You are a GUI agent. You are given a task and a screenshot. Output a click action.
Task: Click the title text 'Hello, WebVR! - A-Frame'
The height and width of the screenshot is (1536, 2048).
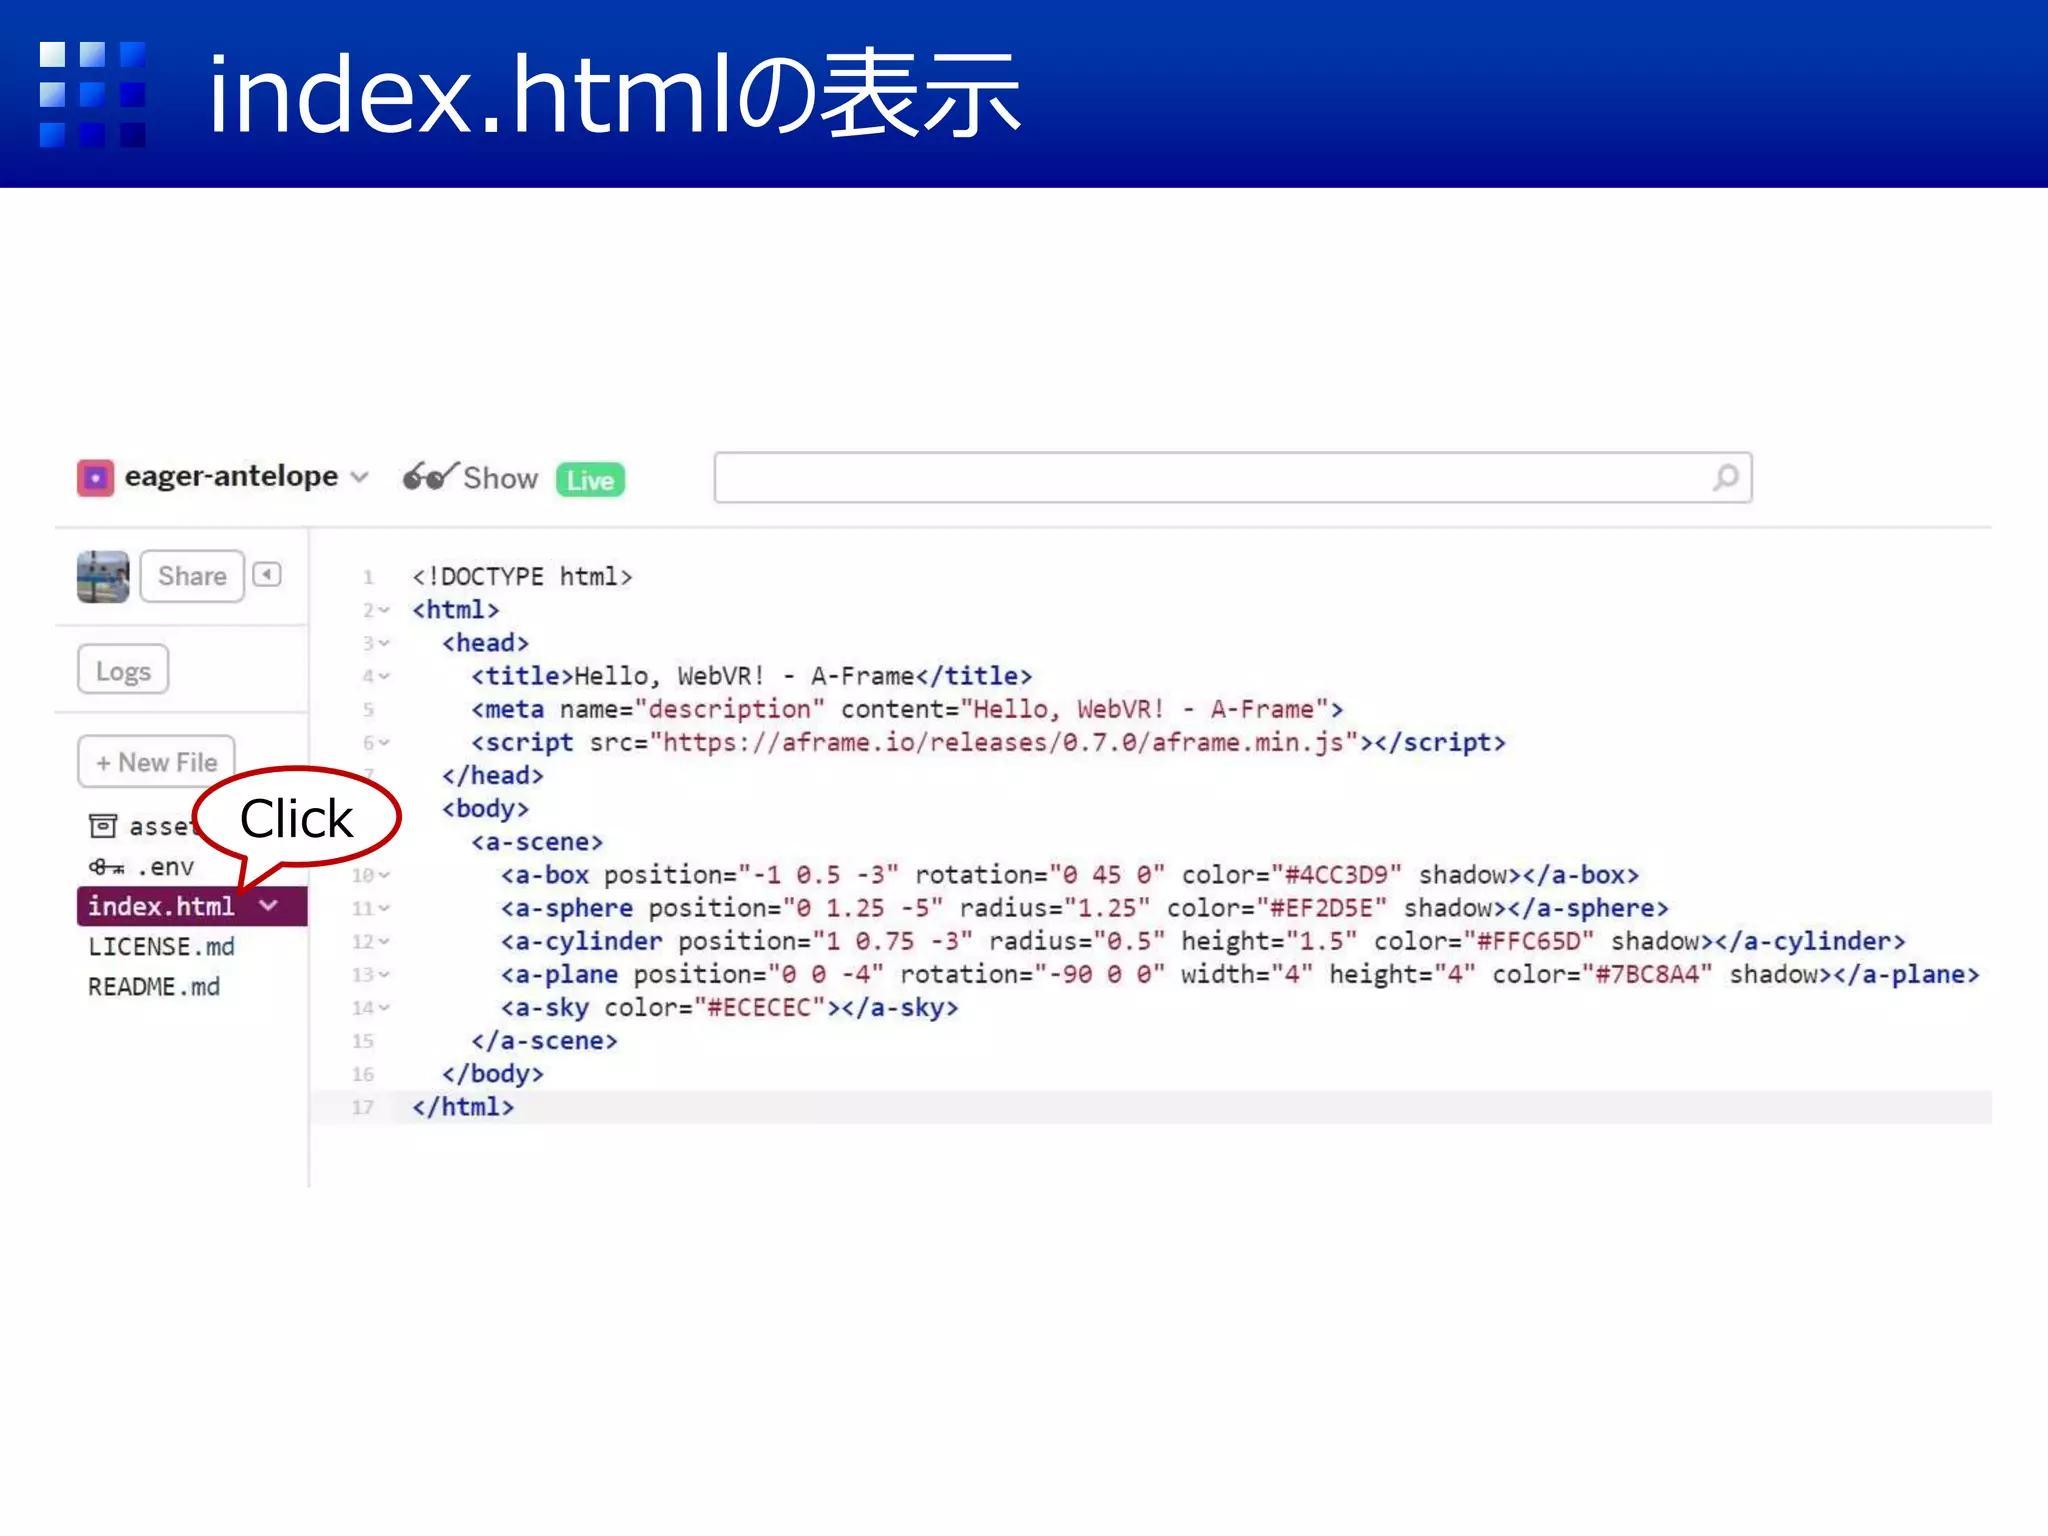tap(744, 676)
